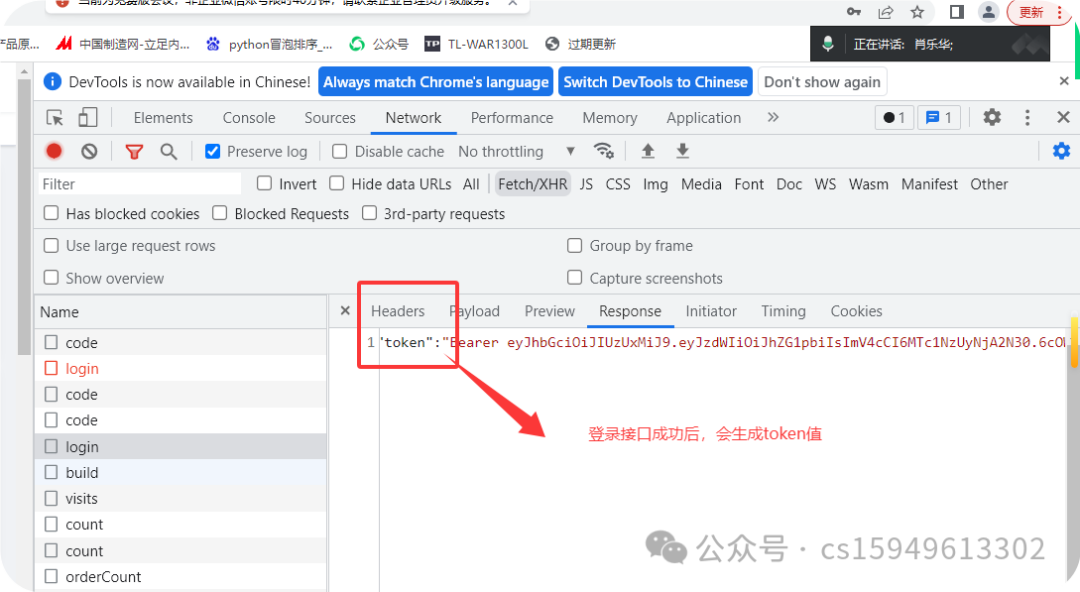
Task: Enable Disable cache
Action: (337, 151)
